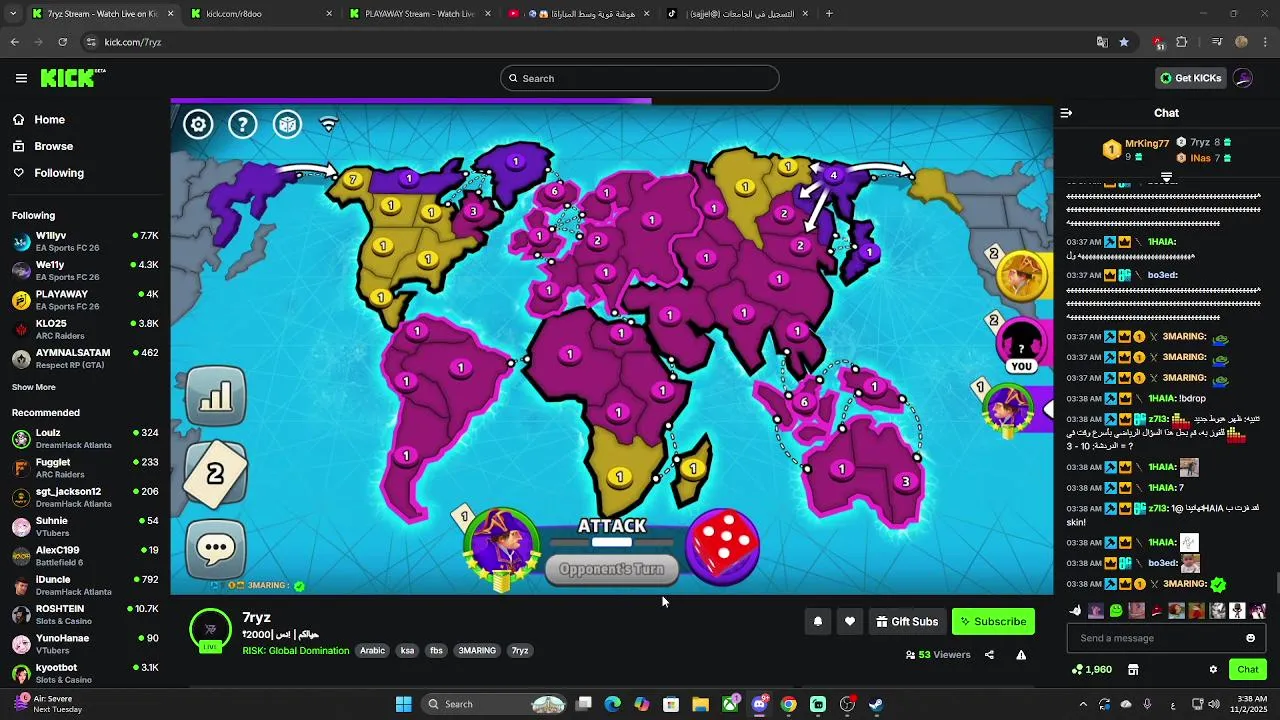Screen dimensions: 1280x720
Task: Open Steam from the taskbar
Action: (876, 704)
